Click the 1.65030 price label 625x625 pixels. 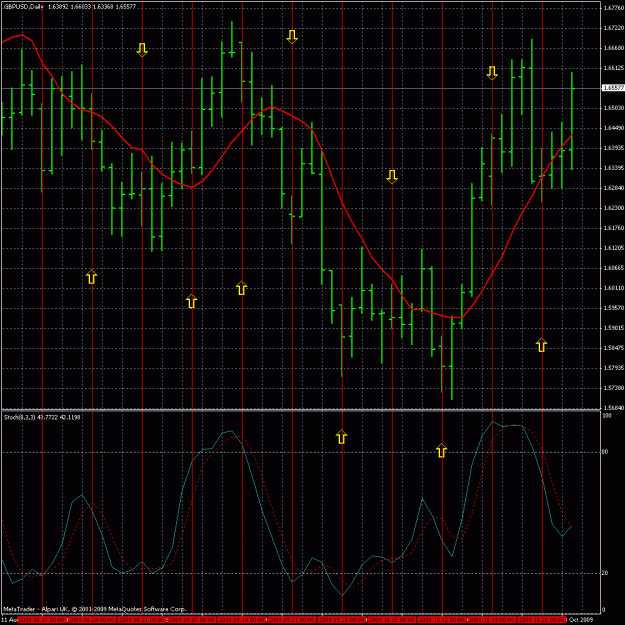(613, 108)
